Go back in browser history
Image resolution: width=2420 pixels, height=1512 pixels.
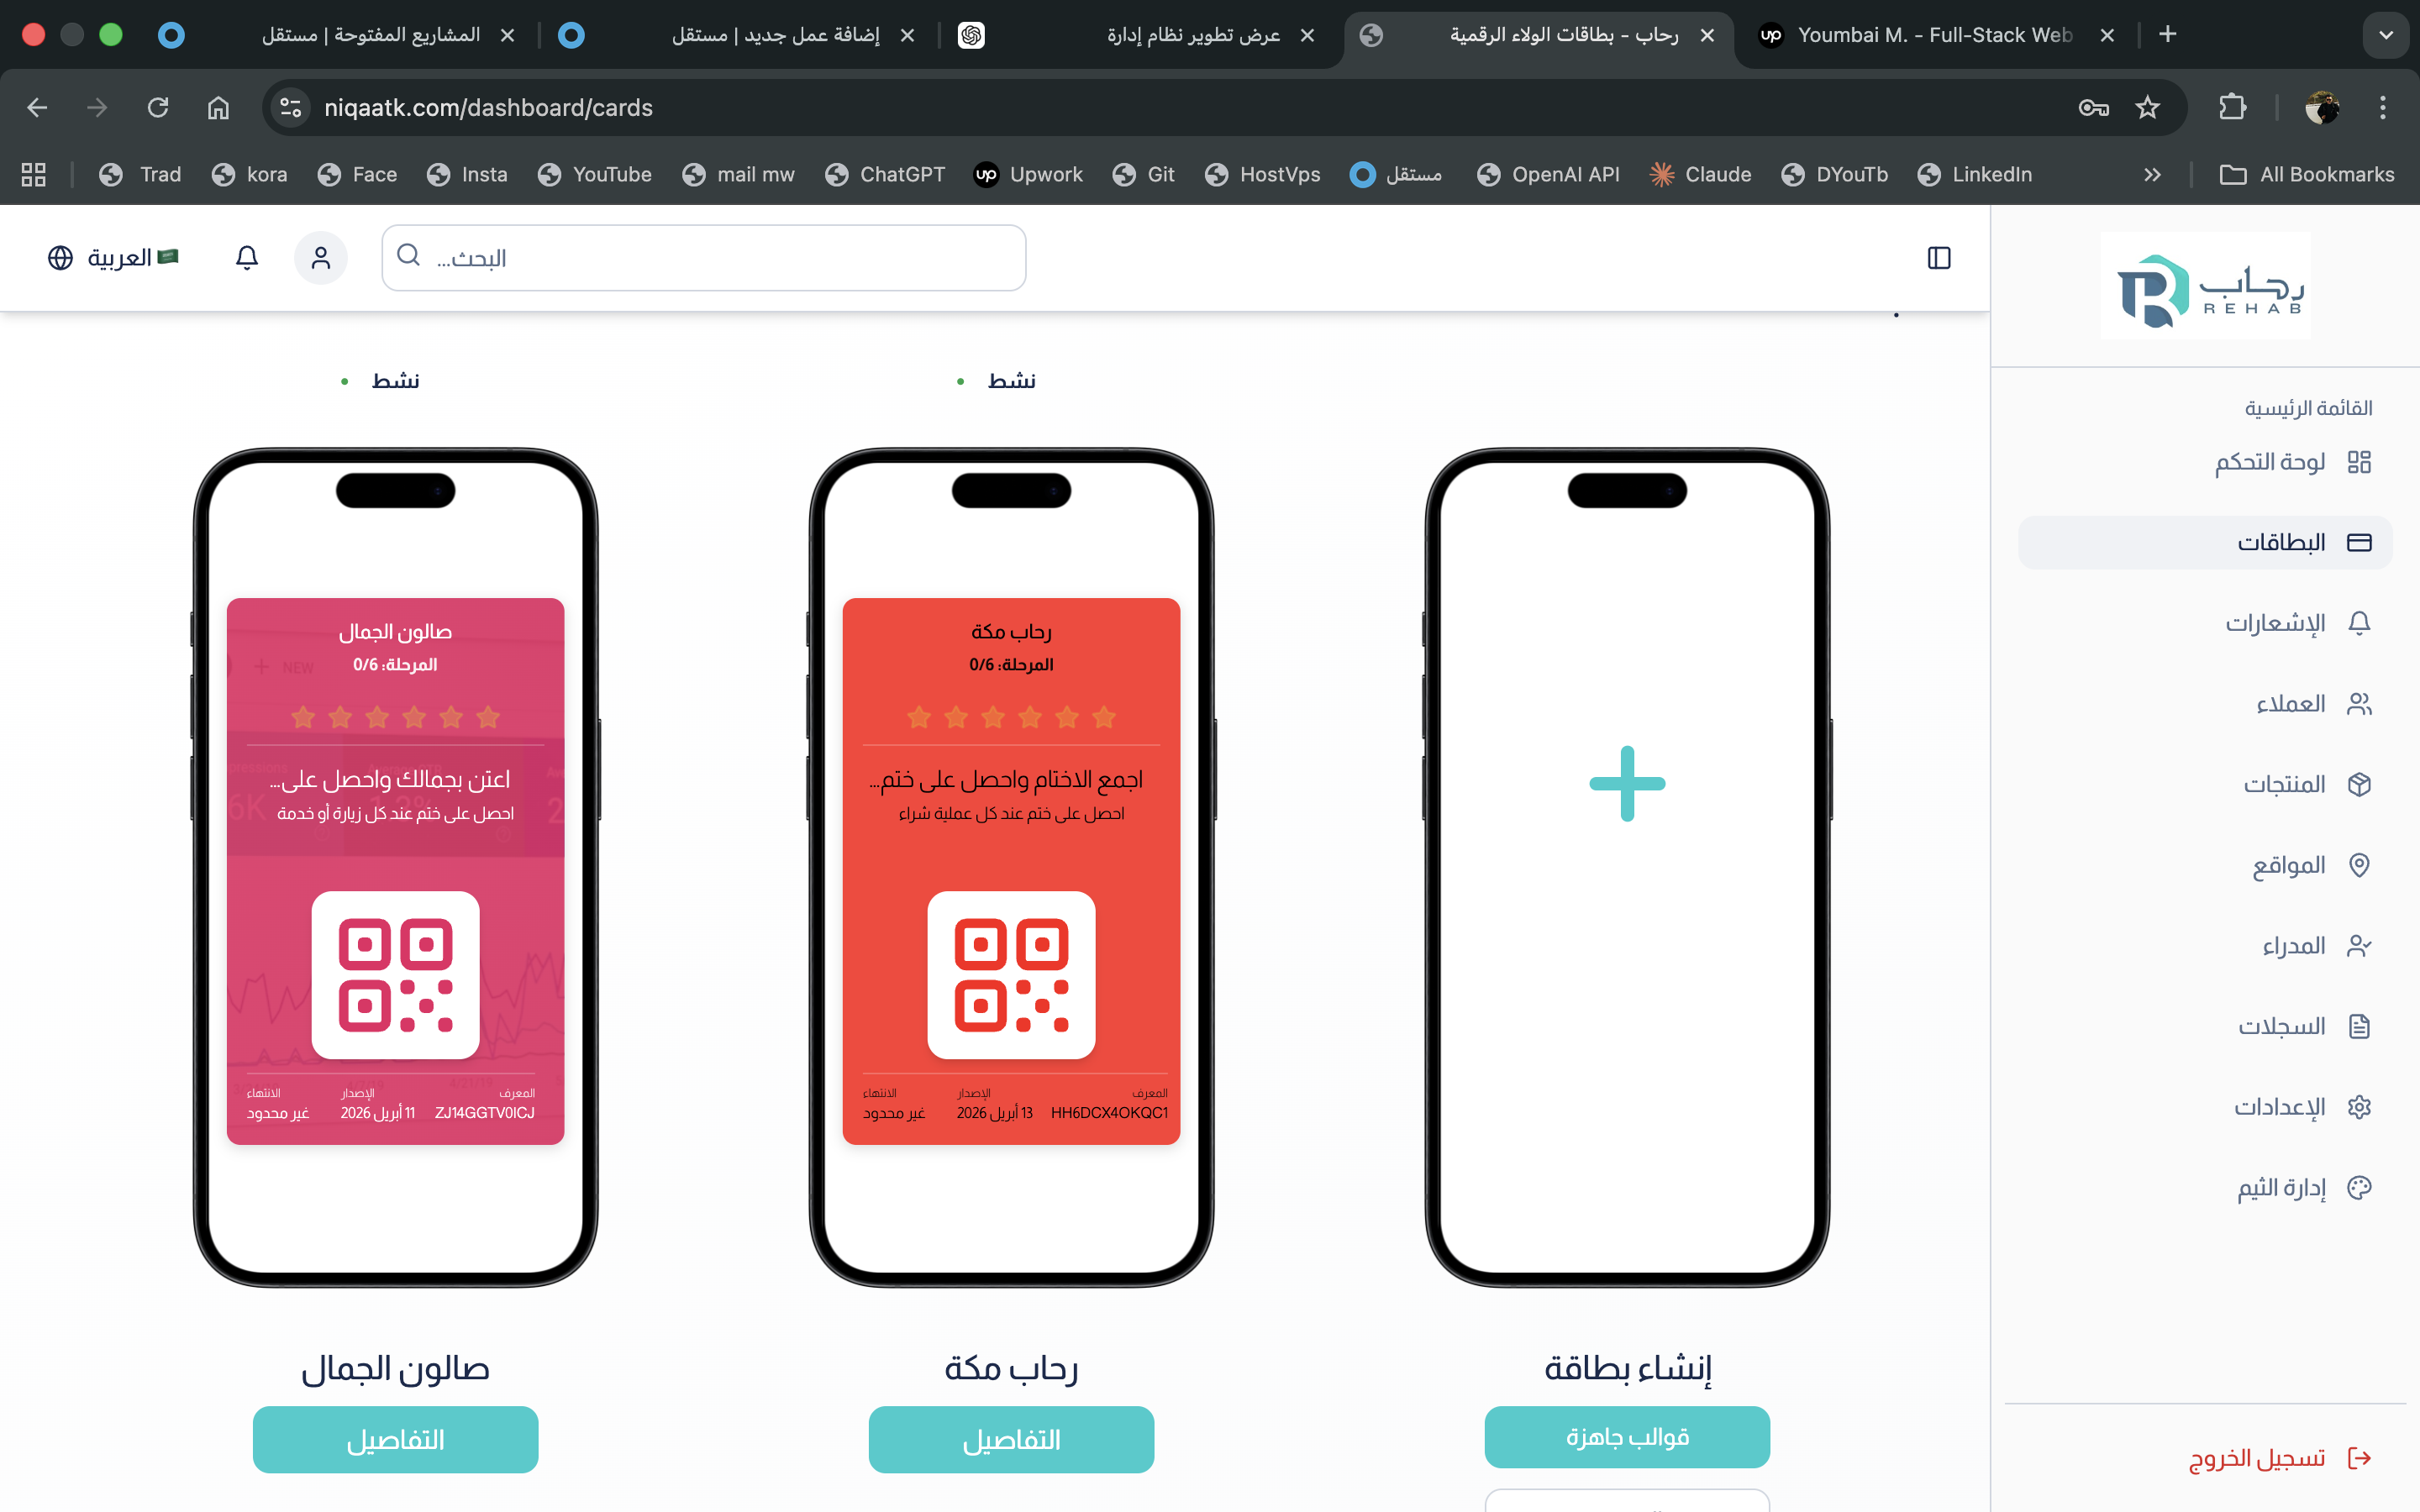point(37,108)
